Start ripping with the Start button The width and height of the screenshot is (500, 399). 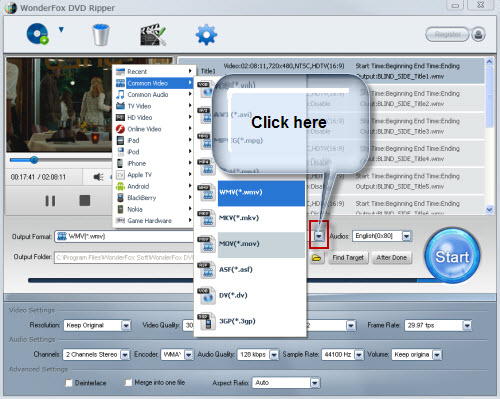(x=452, y=256)
